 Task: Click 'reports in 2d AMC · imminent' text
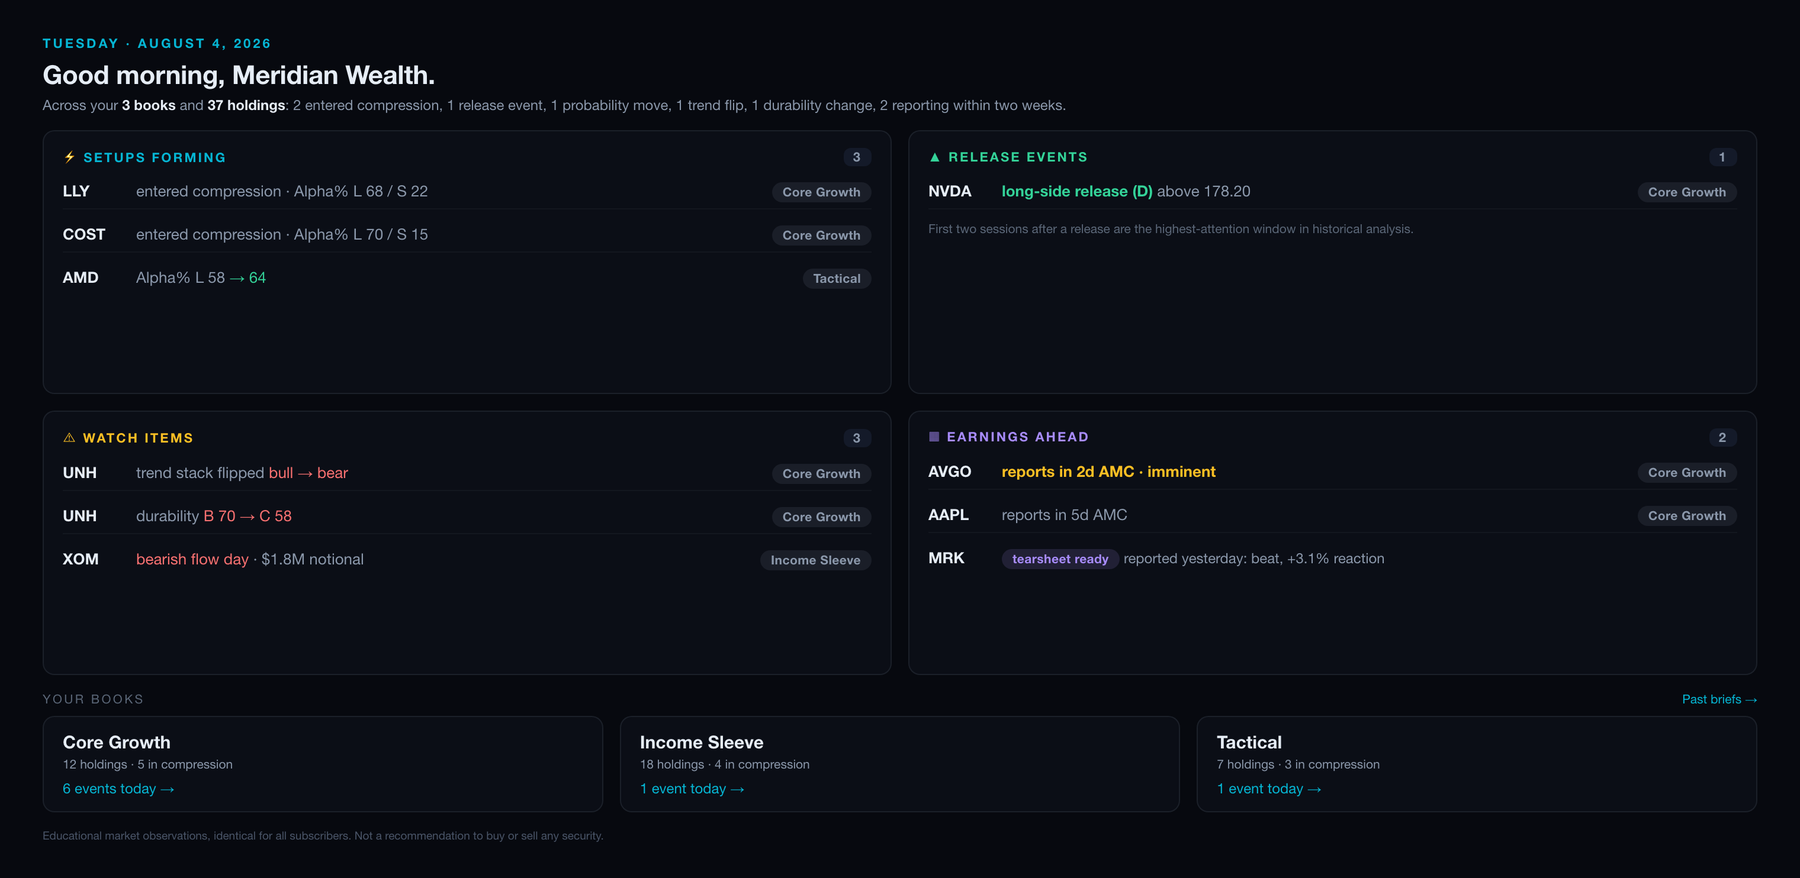[1109, 471]
